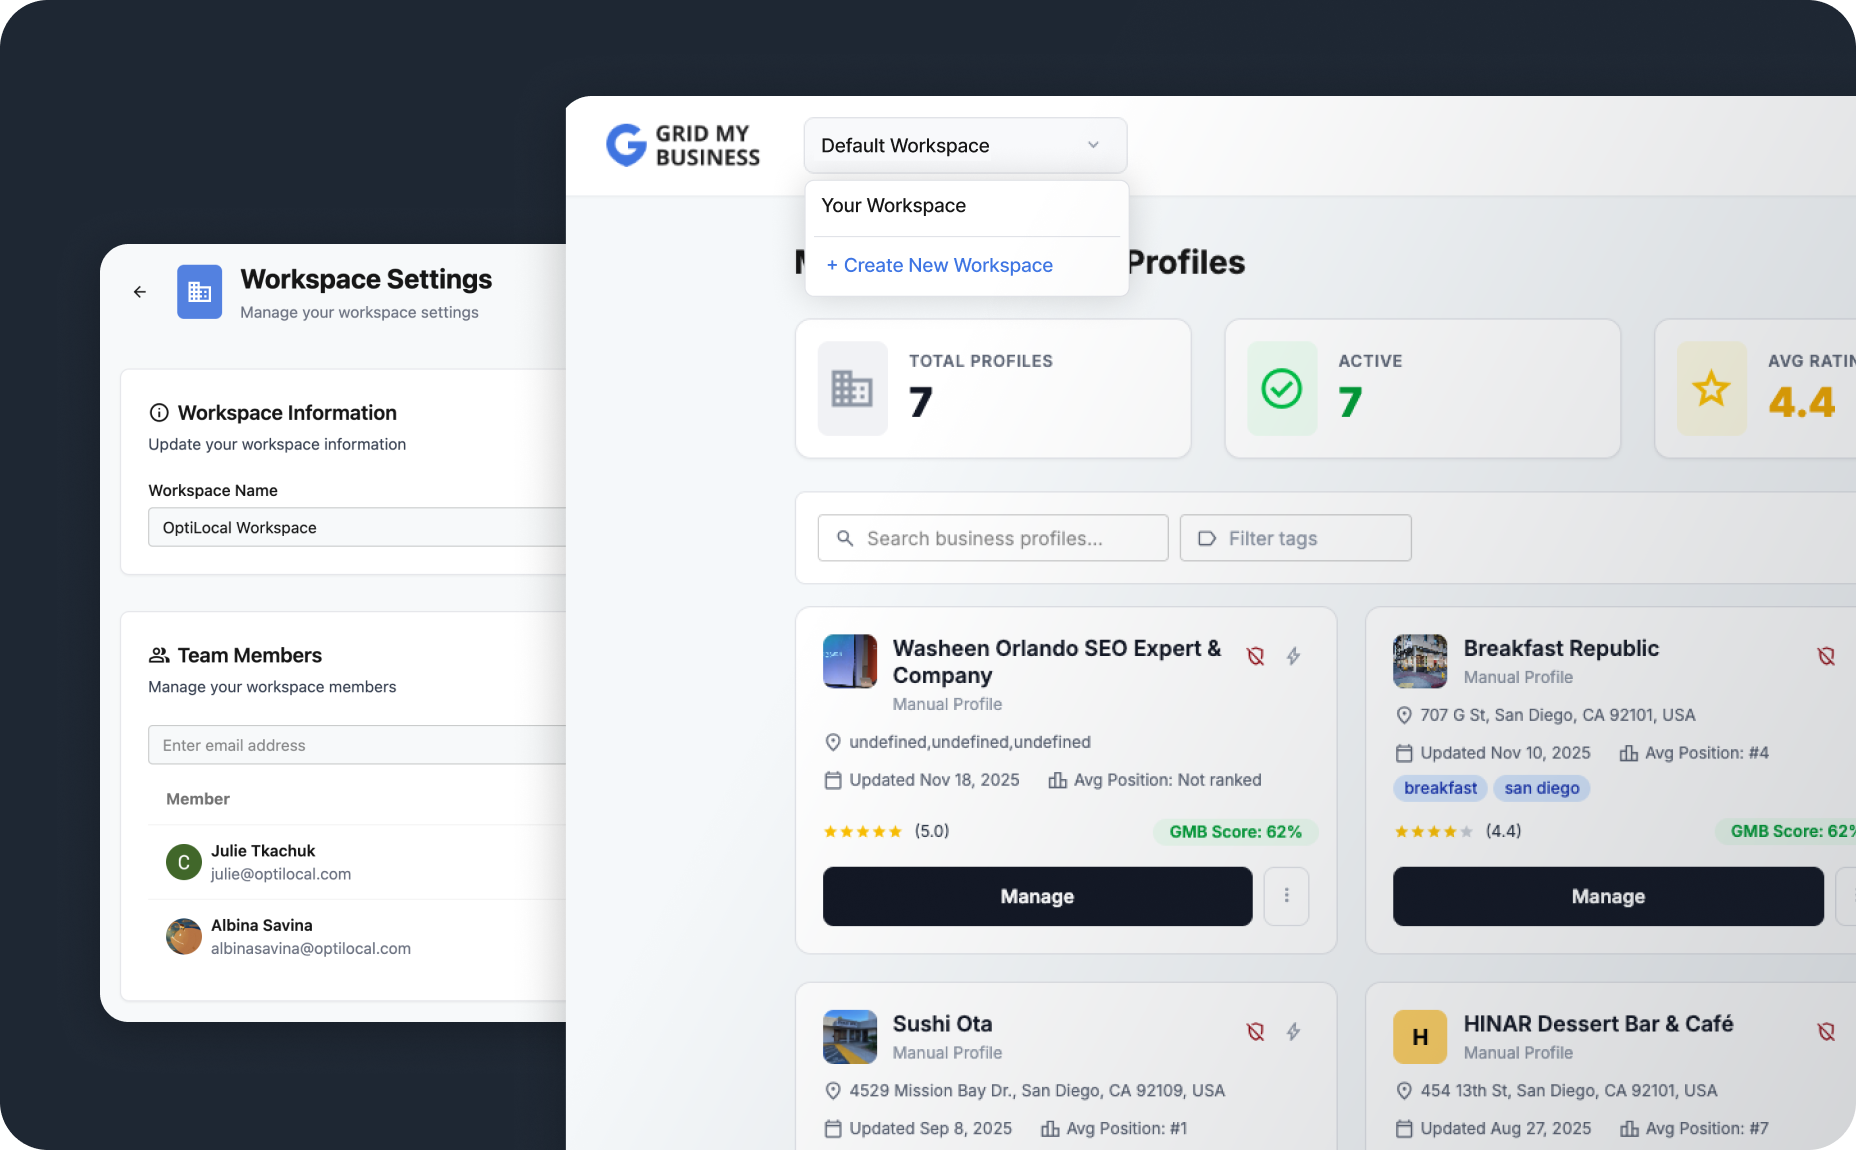Image resolution: width=1856 pixels, height=1150 pixels.
Task: Open the three-dot menu beside Washeen Manage button
Action: click(x=1287, y=896)
